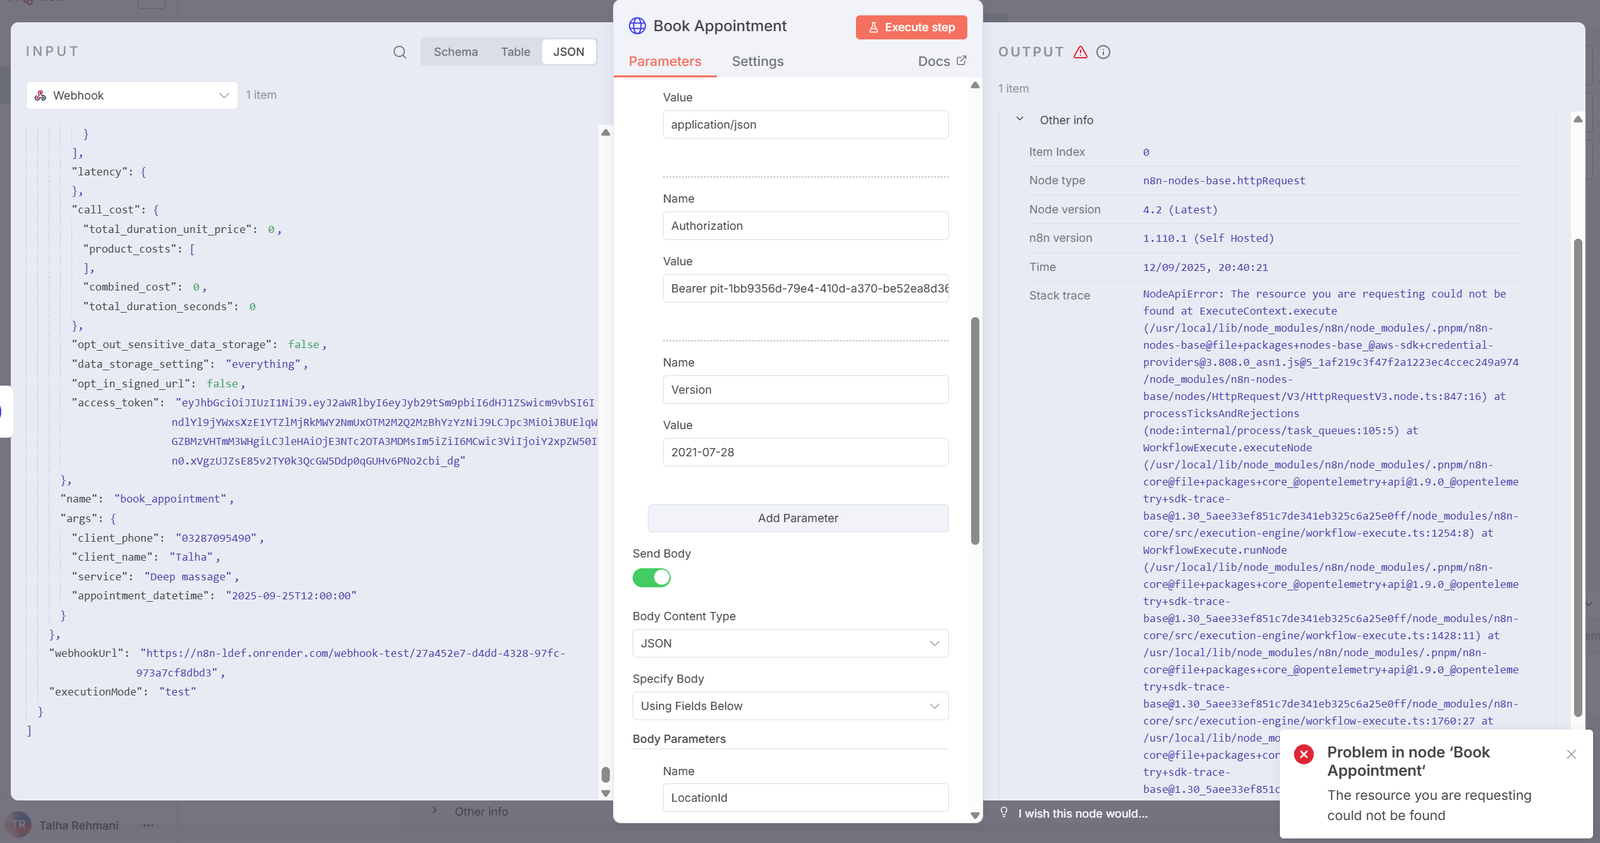Click the Version name field
Viewport: 1600px width, 843px height.
point(805,390)
